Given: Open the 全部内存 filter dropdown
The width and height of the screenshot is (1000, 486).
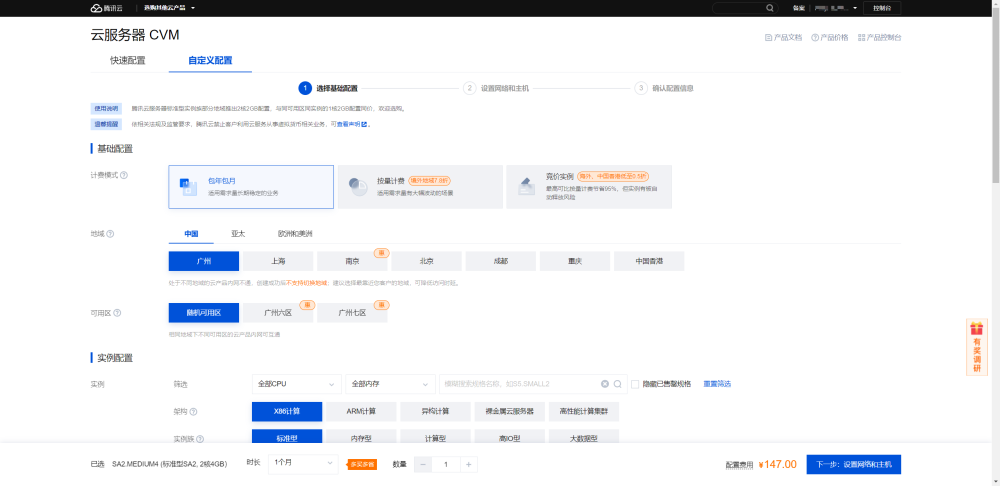Looking at the screenshot, I should point(390,384).
